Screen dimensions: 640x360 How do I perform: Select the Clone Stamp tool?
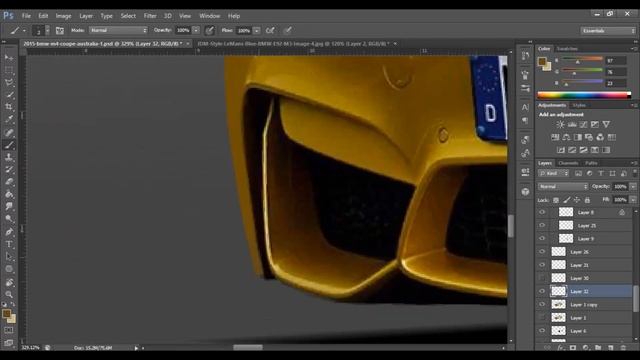coord(9,157)
